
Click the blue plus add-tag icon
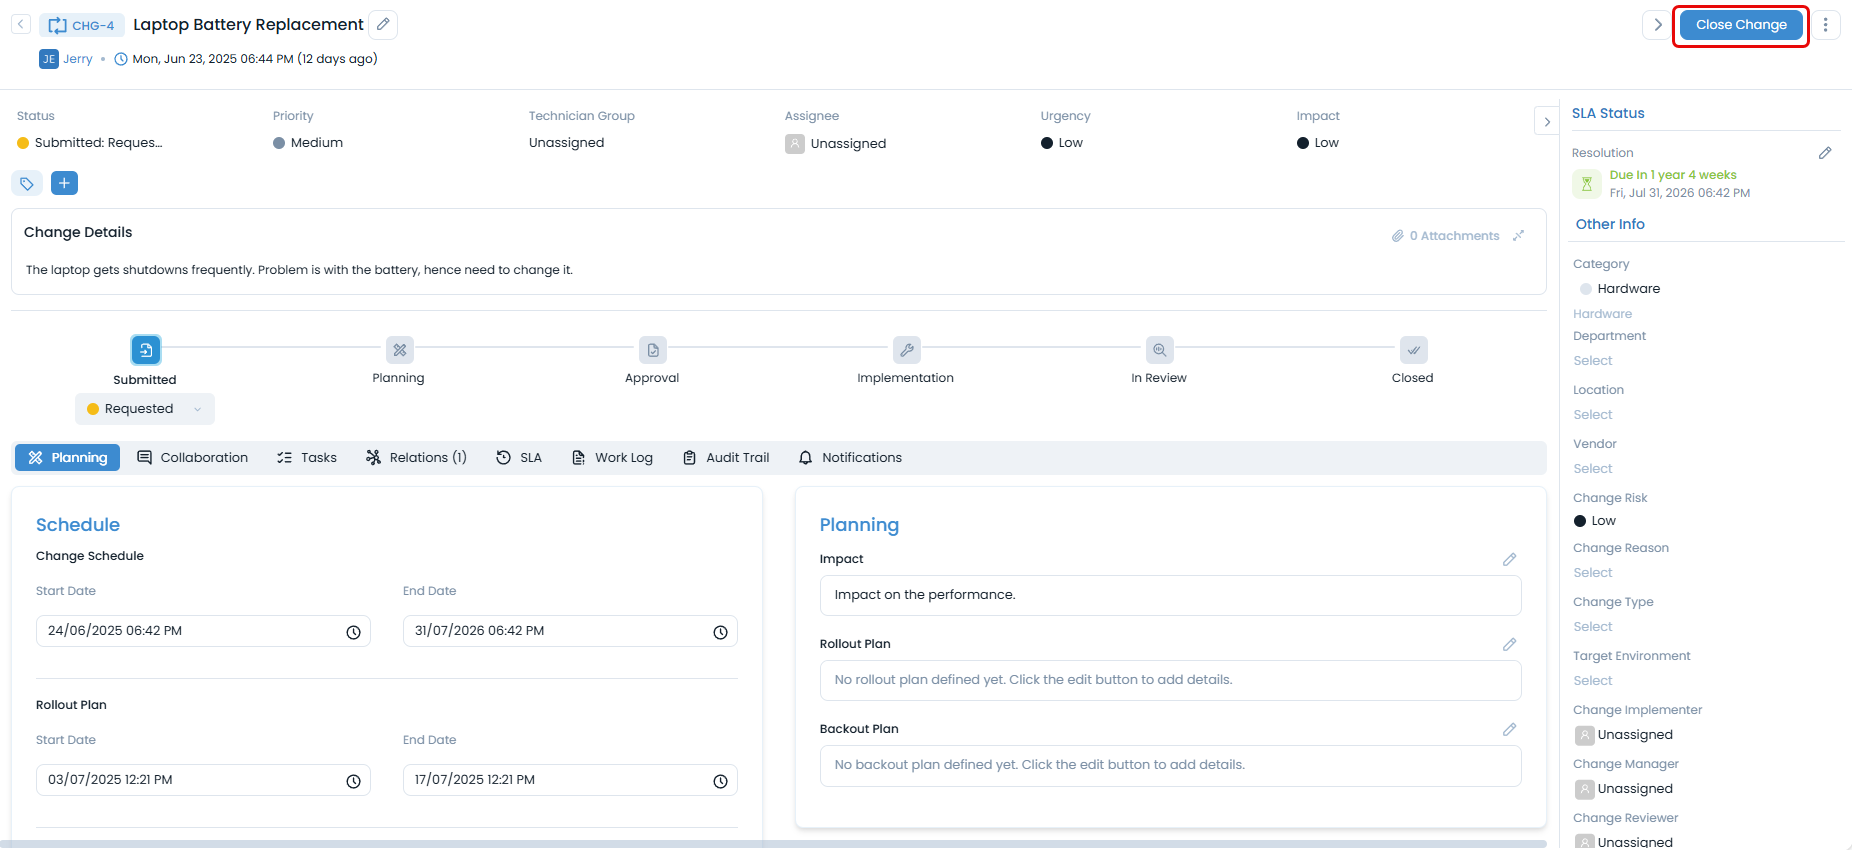click(x=64, y=183)
